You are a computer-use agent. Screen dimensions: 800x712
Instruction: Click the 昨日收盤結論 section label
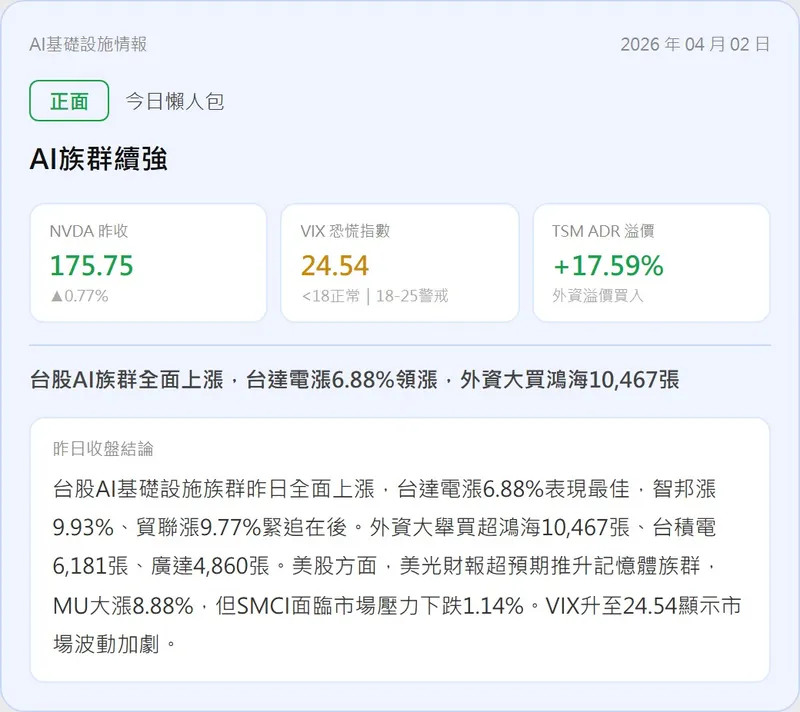point(103,448)
